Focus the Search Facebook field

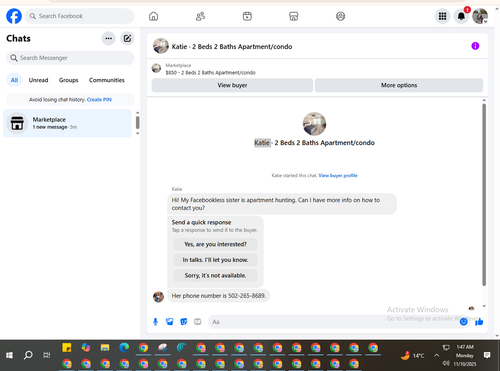point(80,16)
